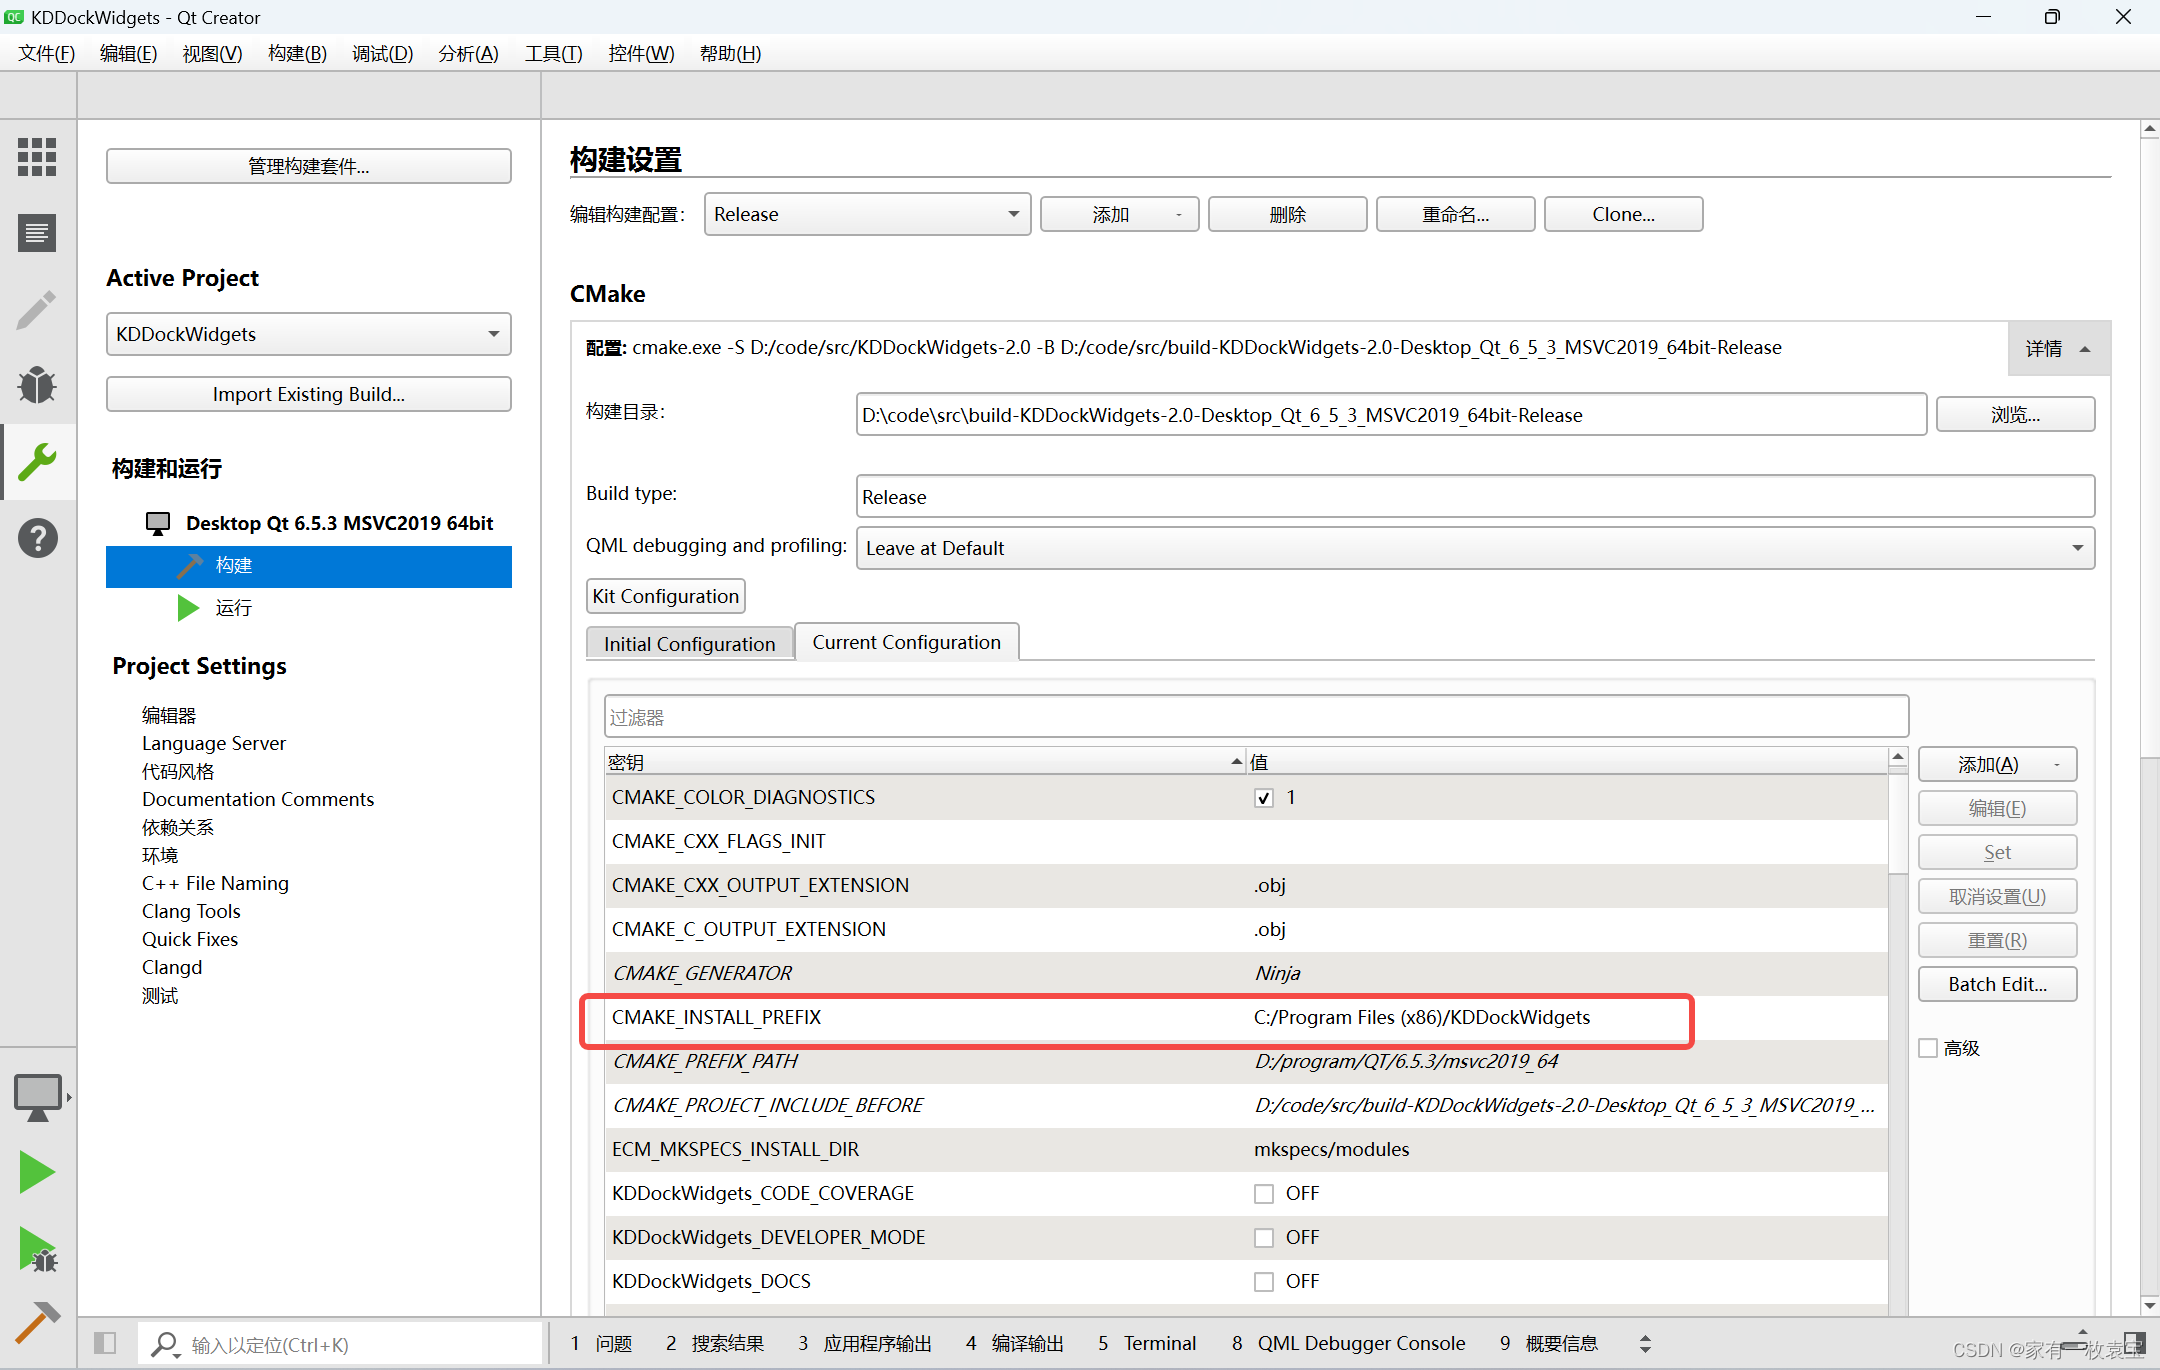The height and width of the screenshot is (1370, 2160).
Task: Start debugging with run-bug icon
Action: [x=39, y=1249]
